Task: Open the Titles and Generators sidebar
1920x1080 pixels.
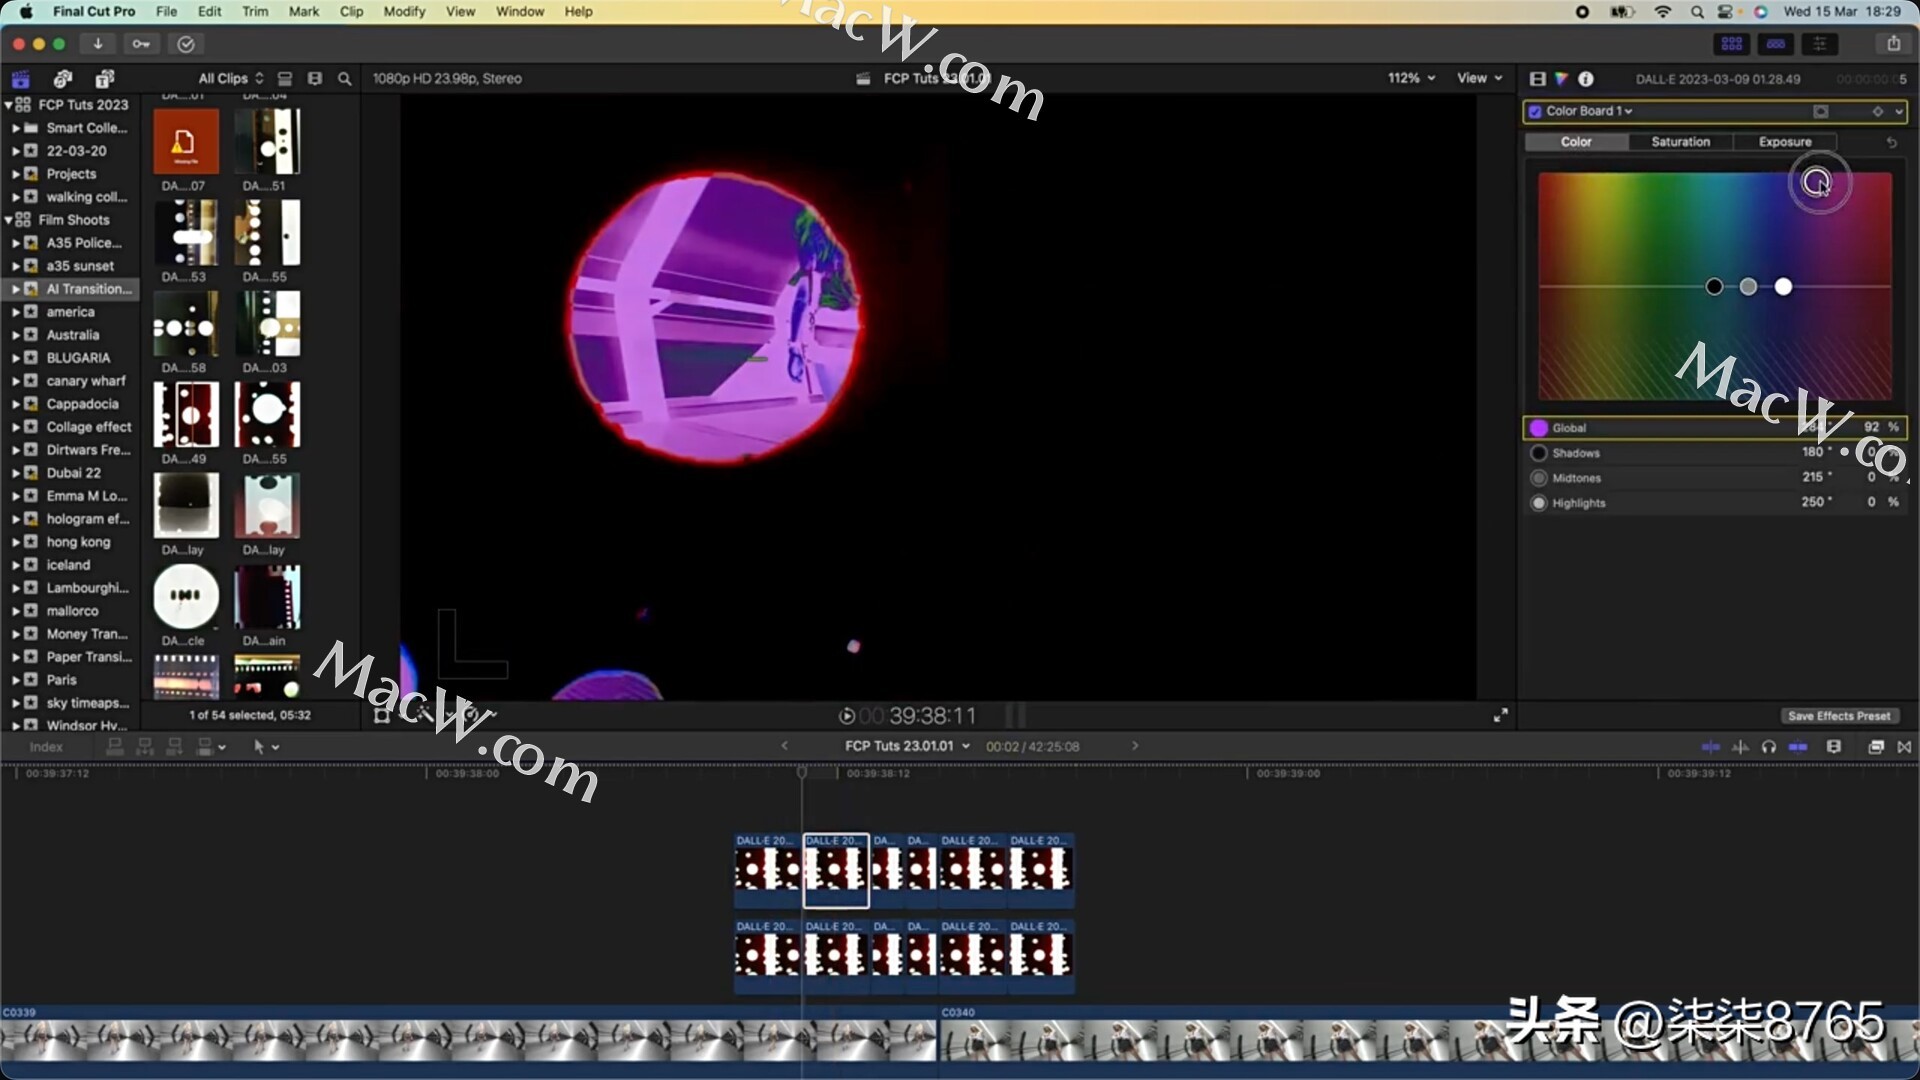Action: pyautogui.click(x=105, y=79)
